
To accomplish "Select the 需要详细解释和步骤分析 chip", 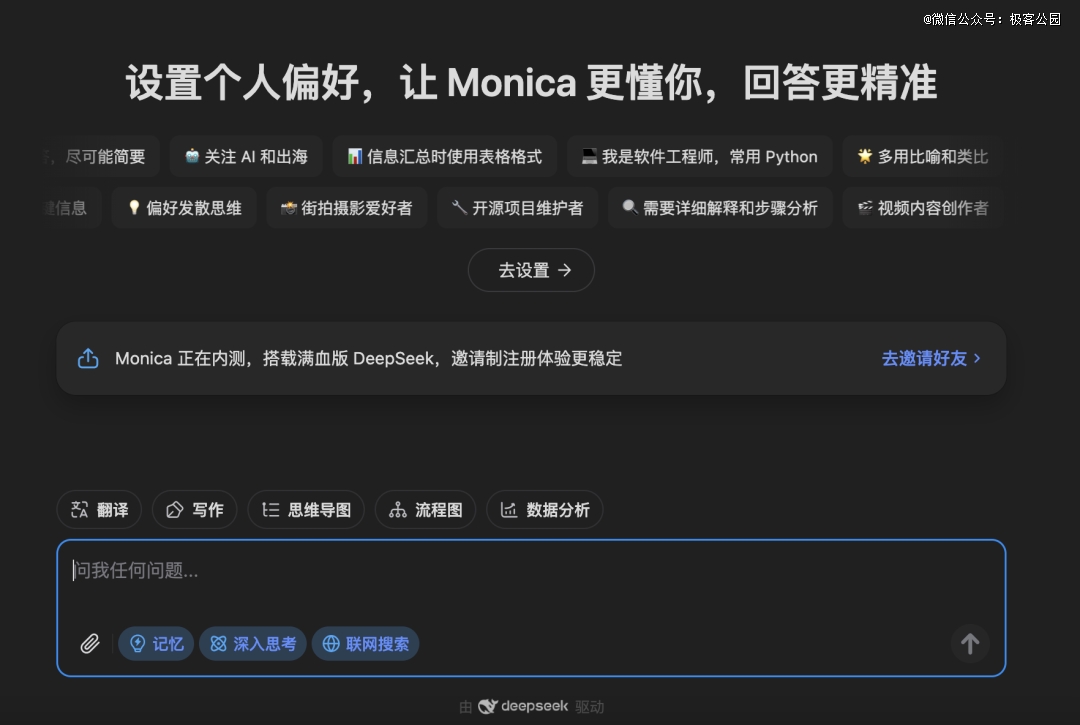I will coord(720,208).
